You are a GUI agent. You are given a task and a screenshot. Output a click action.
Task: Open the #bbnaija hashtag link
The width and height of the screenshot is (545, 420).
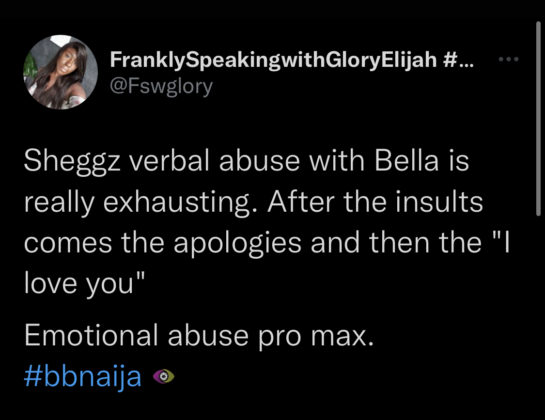[83, 377]
